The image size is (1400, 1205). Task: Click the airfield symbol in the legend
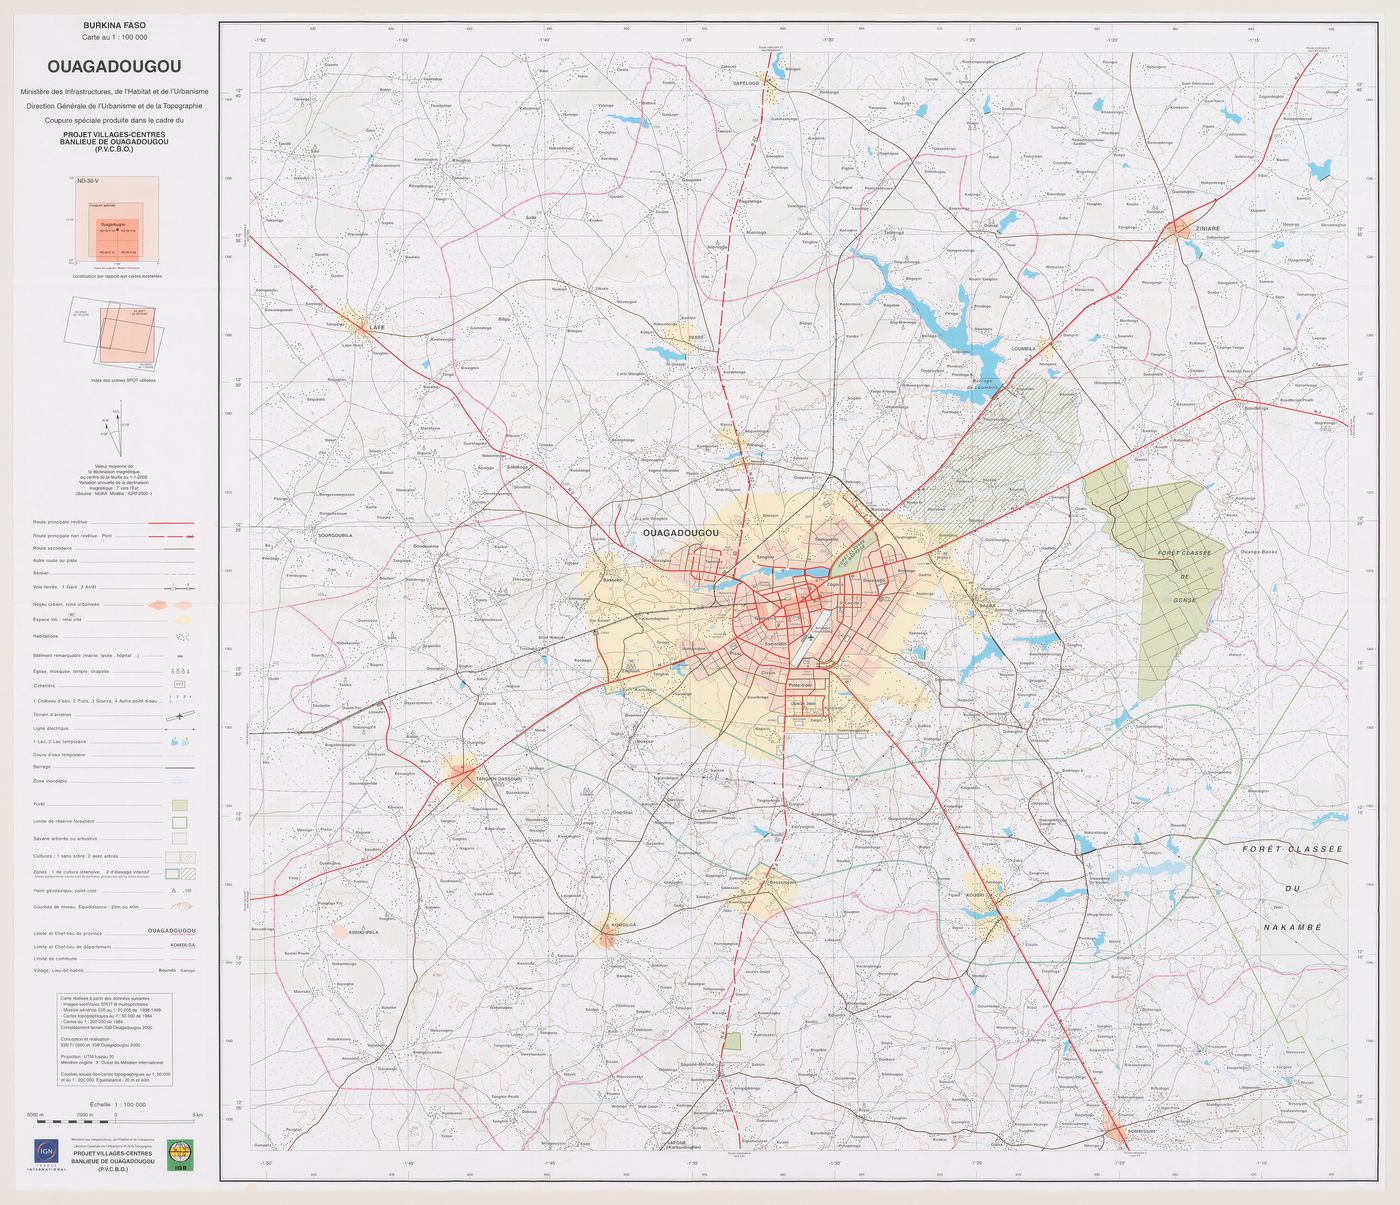click(x=180, y=716)
